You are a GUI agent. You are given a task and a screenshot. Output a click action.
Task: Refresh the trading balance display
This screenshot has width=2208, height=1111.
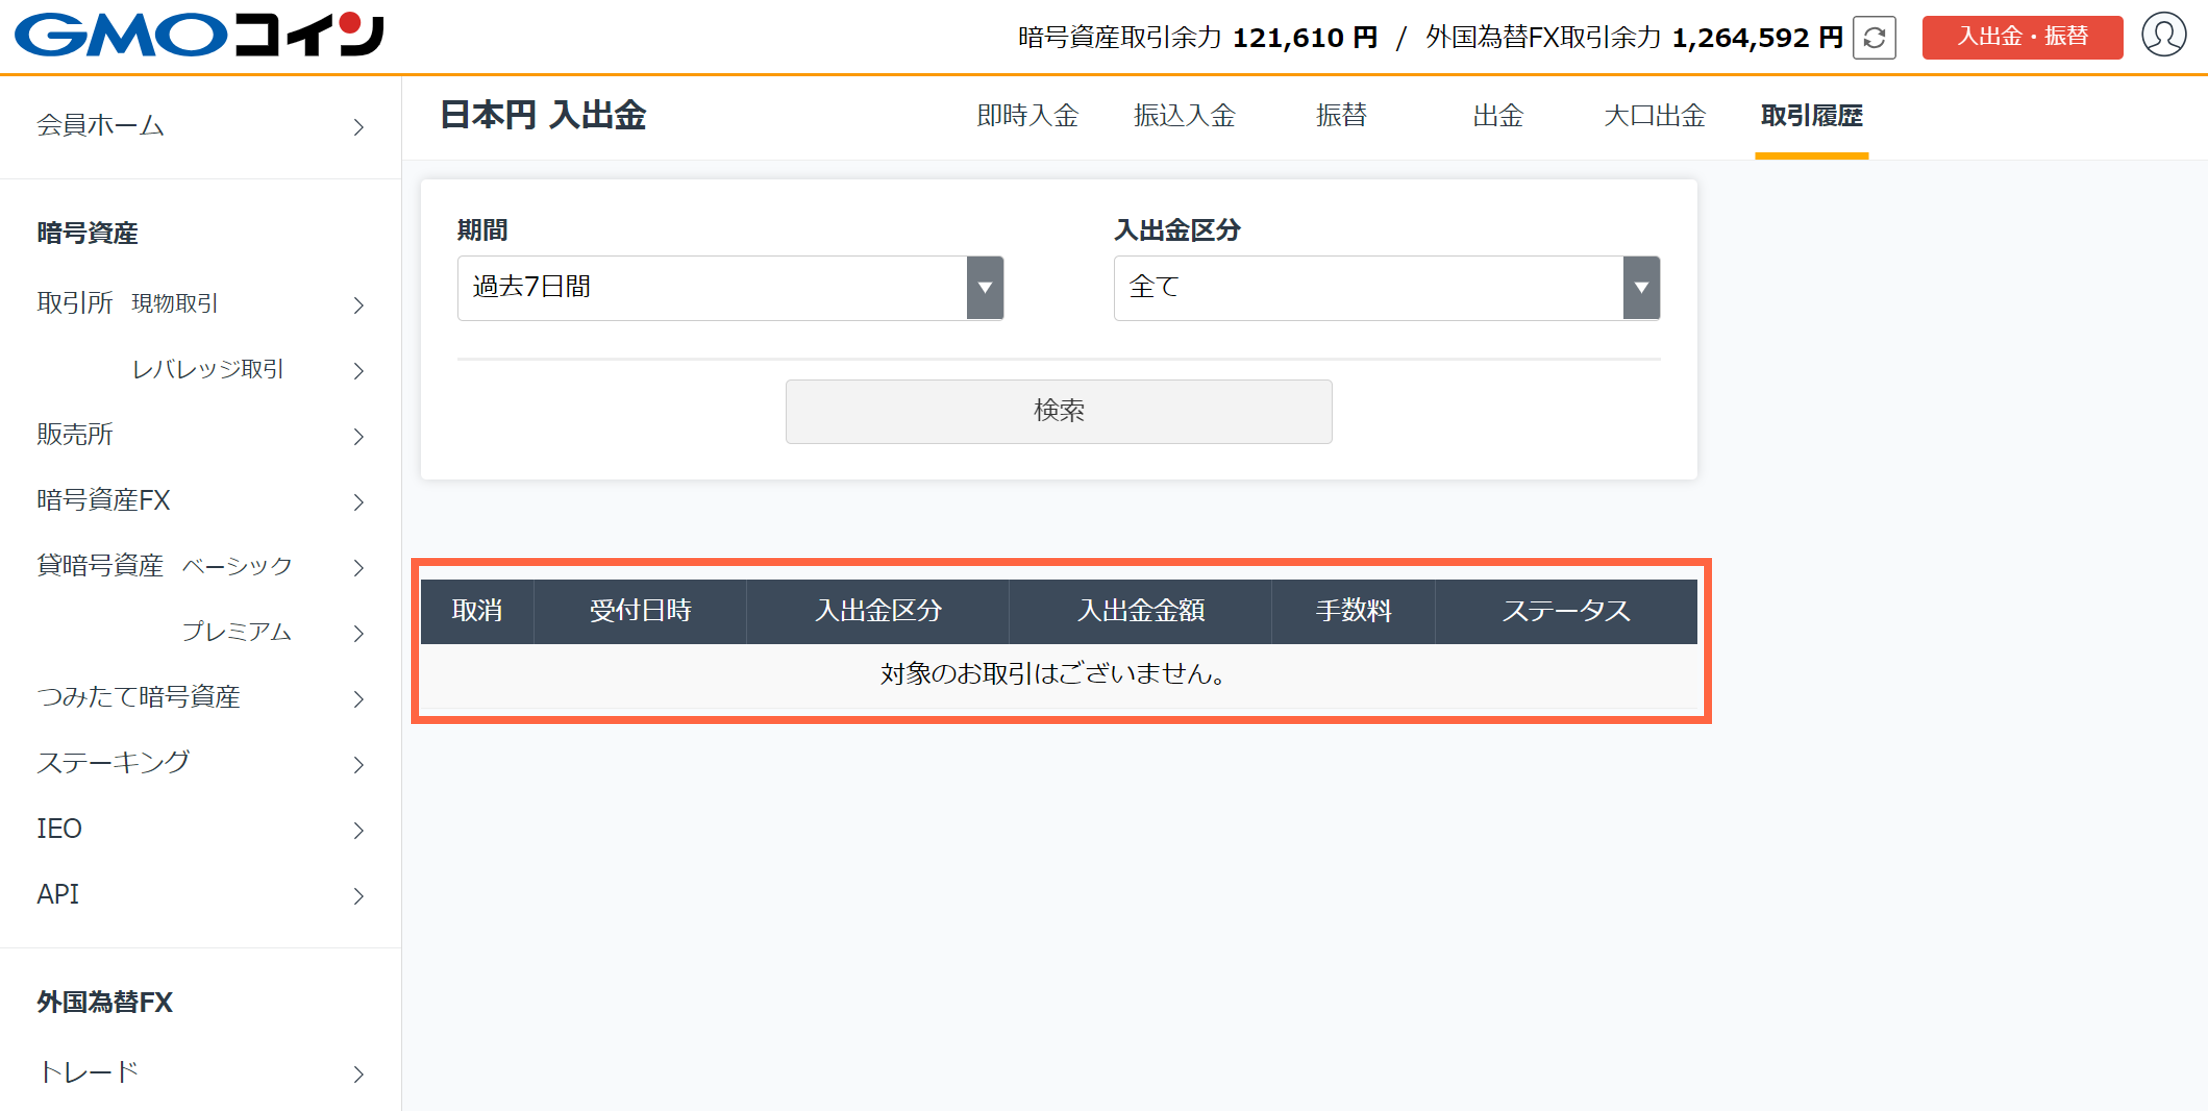[1875, 37]
